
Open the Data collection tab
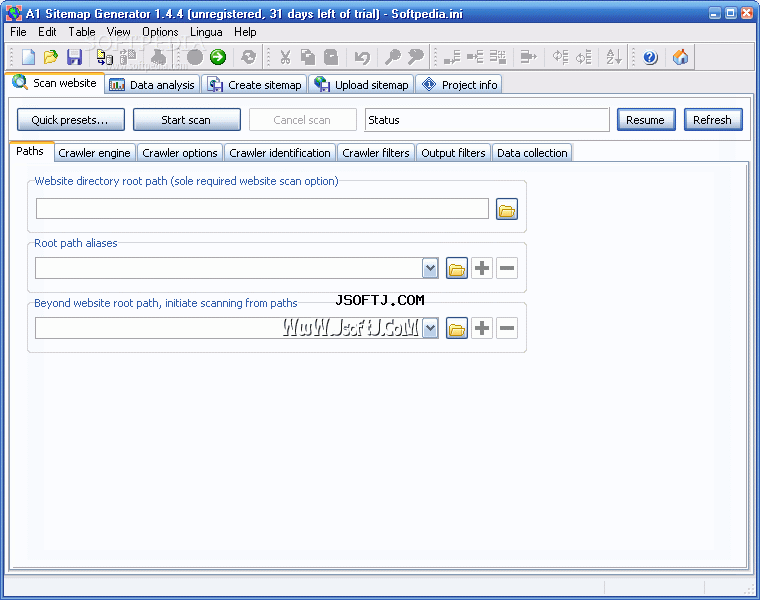(x=532, y=153)
